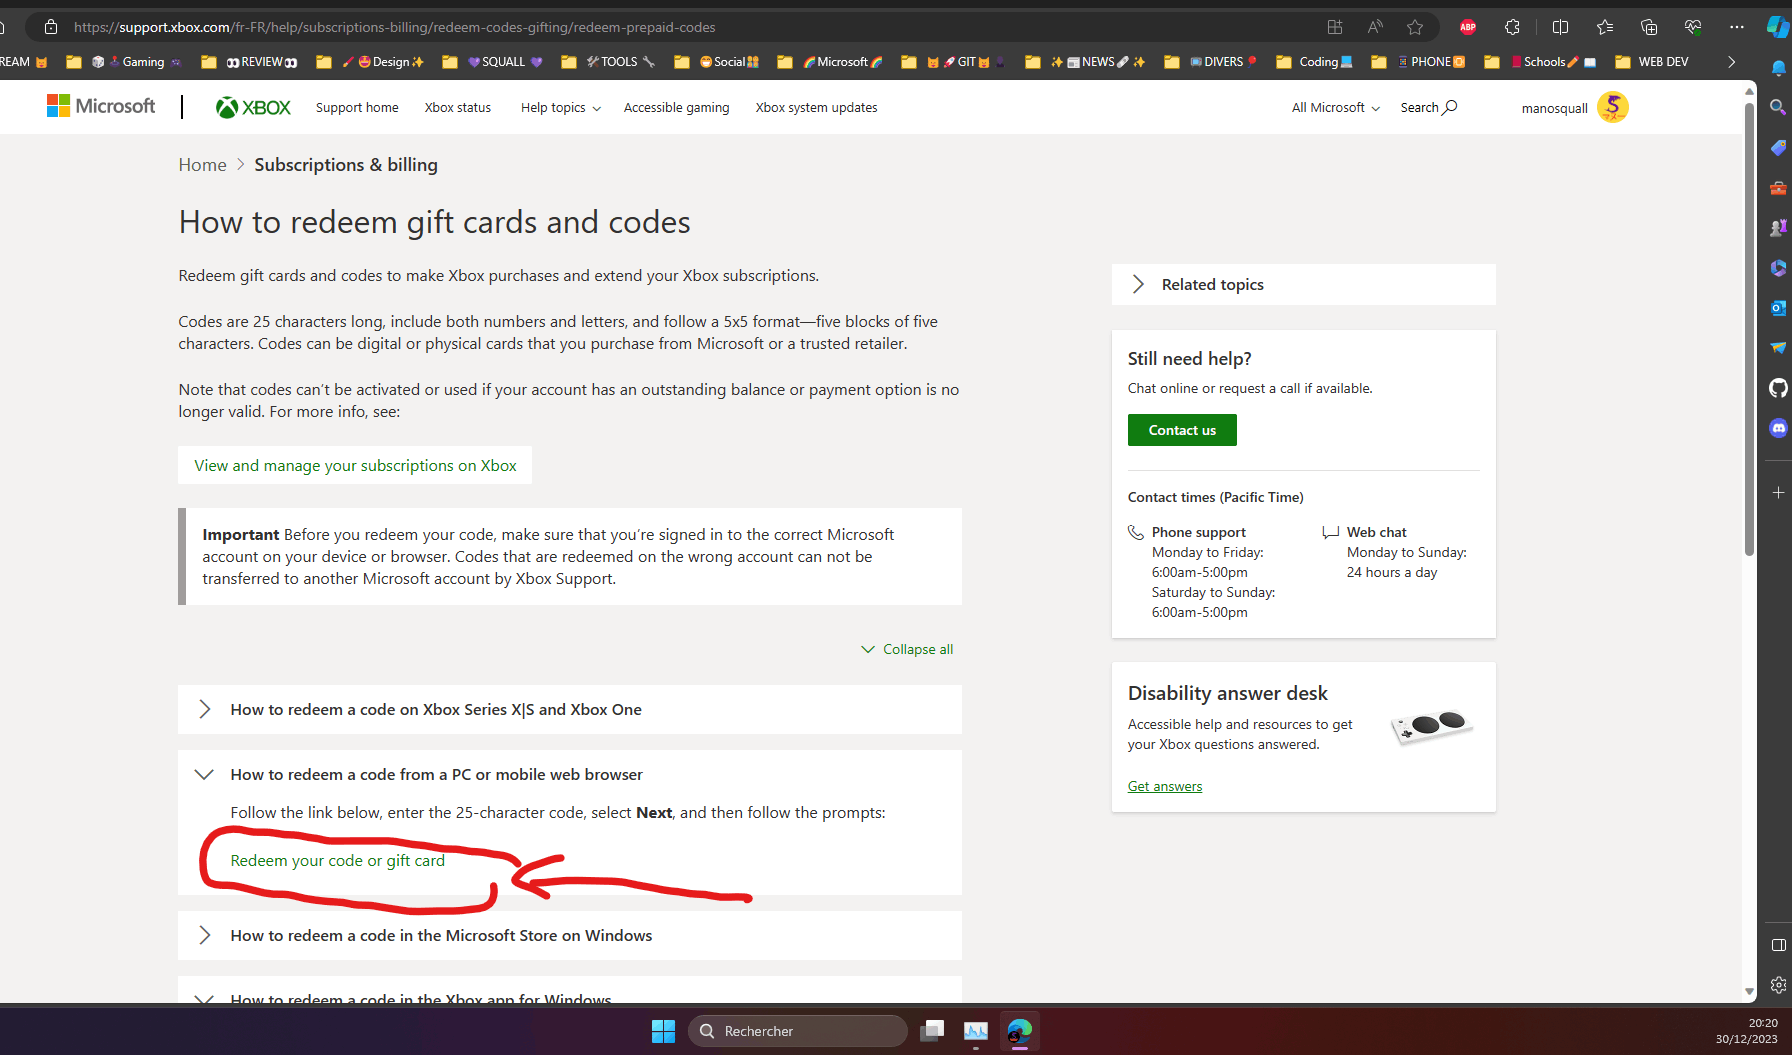
Task: Open the Discord sidebar icon
Action: click(1778, 428)
